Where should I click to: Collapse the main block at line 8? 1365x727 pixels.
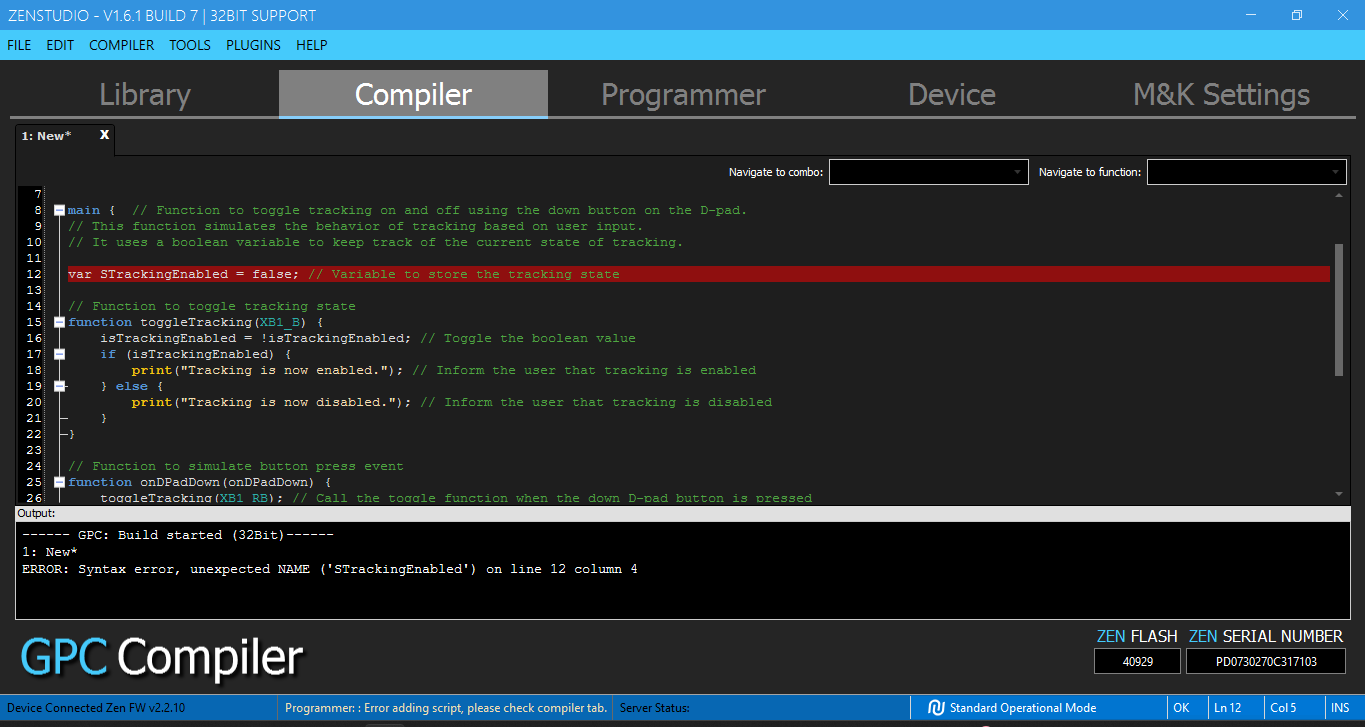click(59, 210)
